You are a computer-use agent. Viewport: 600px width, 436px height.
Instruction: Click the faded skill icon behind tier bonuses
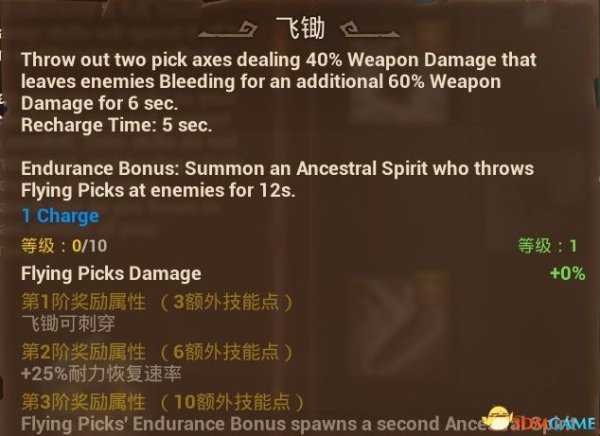[400, 322]
